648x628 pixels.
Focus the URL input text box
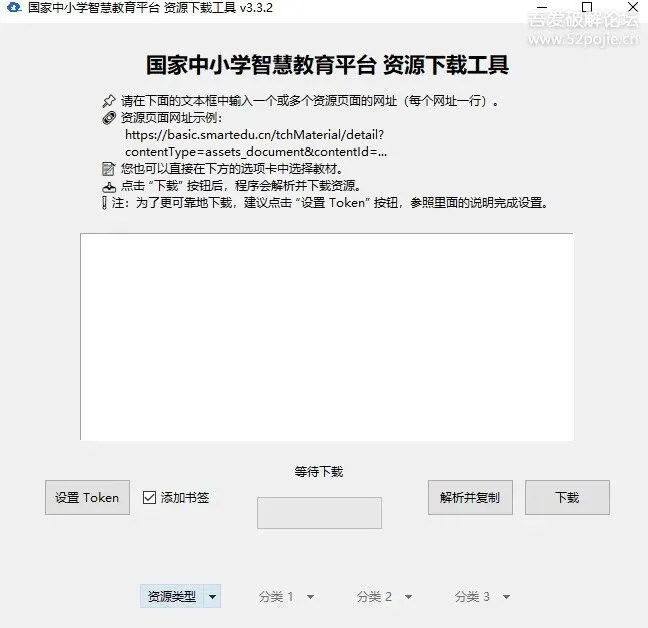327,337
